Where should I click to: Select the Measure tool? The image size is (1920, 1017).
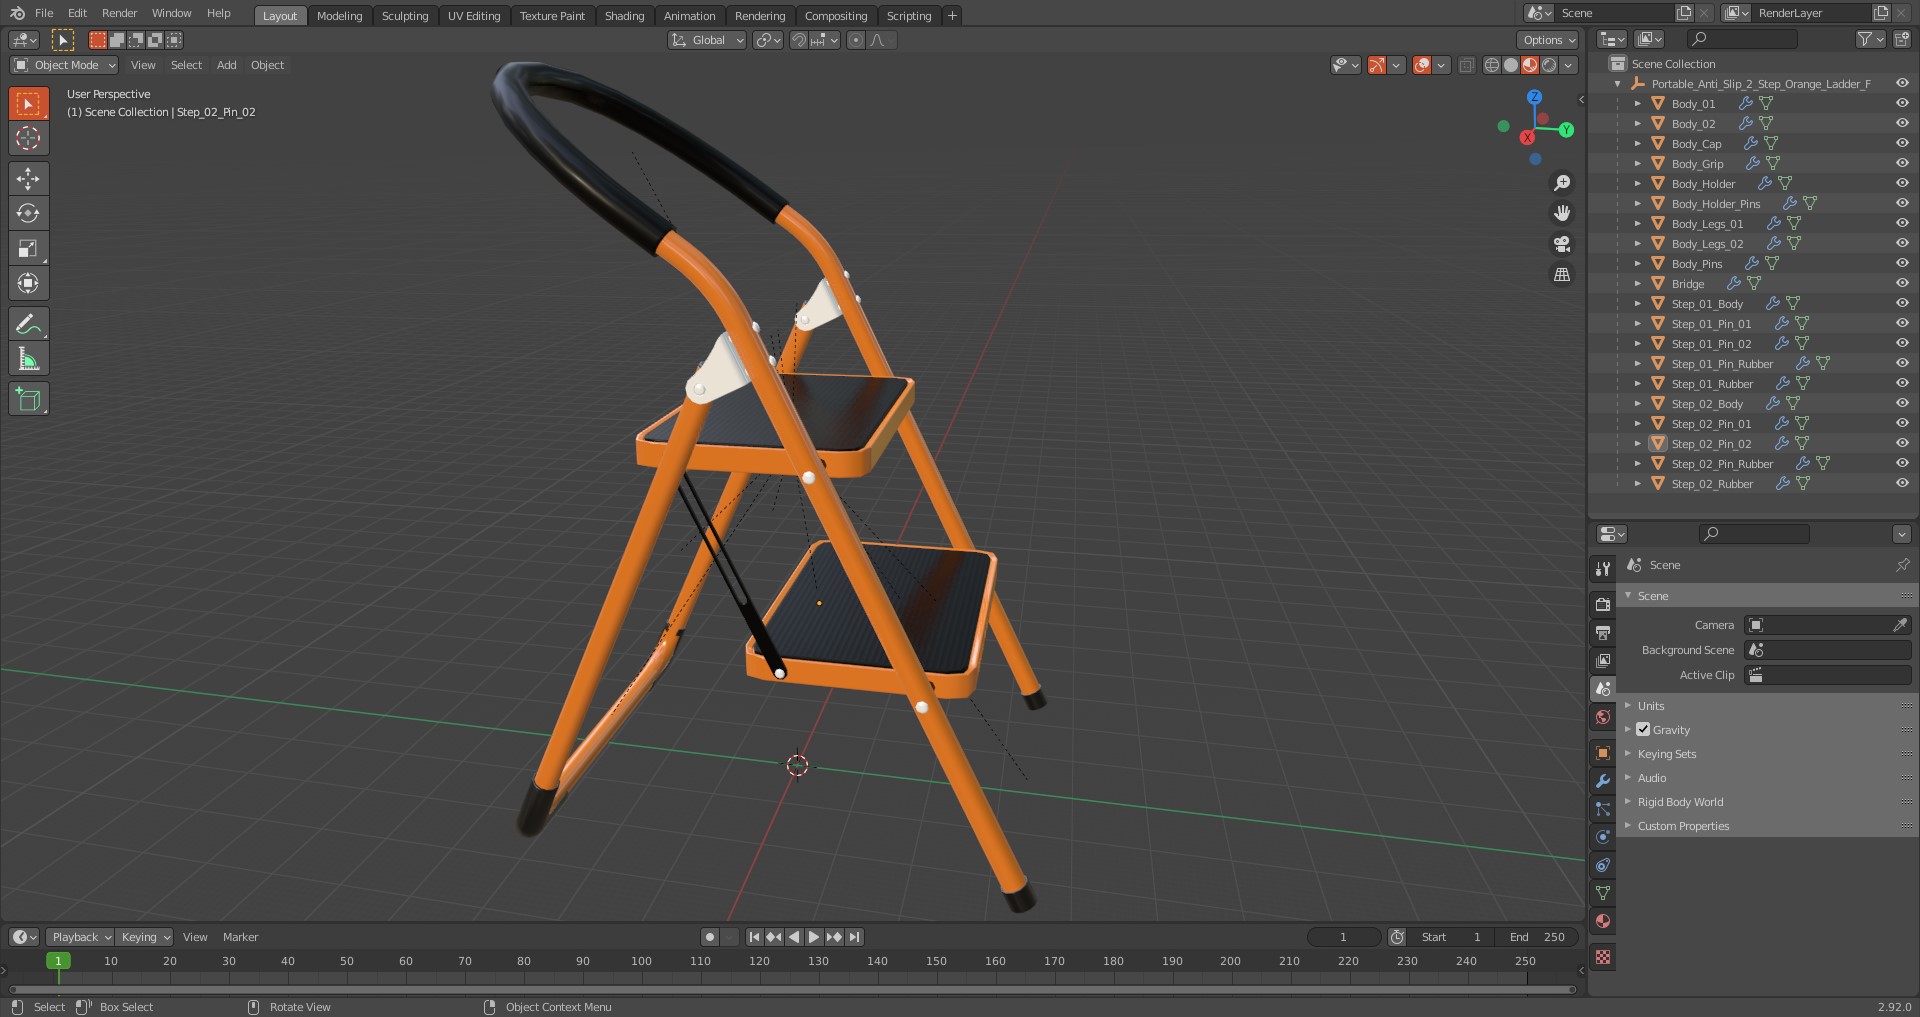pos(28,359)
